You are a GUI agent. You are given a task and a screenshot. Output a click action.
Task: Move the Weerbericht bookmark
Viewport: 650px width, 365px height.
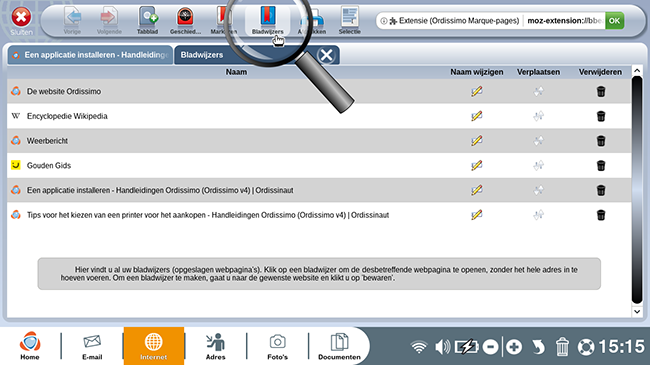click(538, 141)
